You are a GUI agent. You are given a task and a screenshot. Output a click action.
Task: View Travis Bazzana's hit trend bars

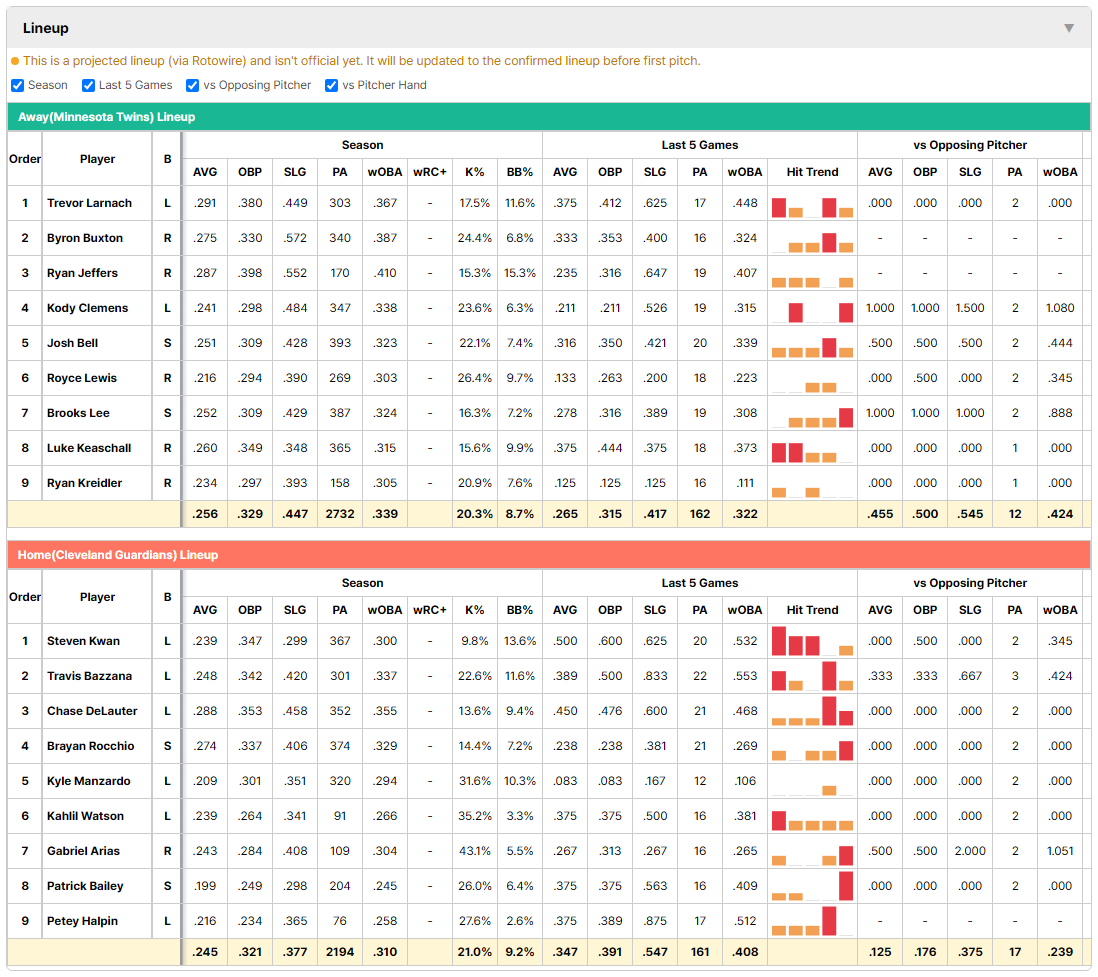(812, 676)
